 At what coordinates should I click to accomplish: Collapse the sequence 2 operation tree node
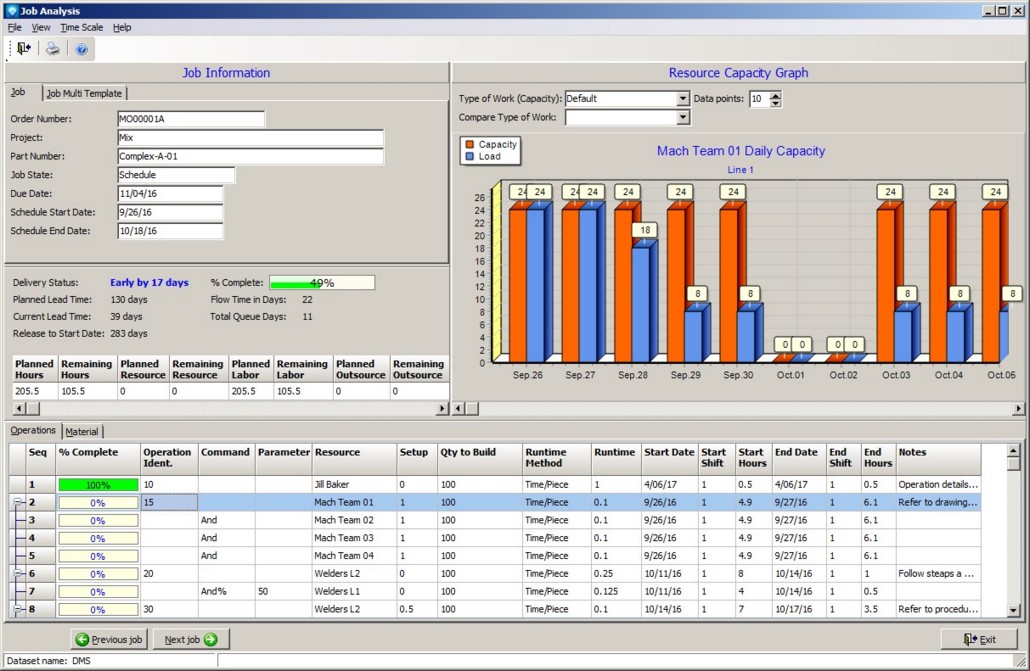17,502
